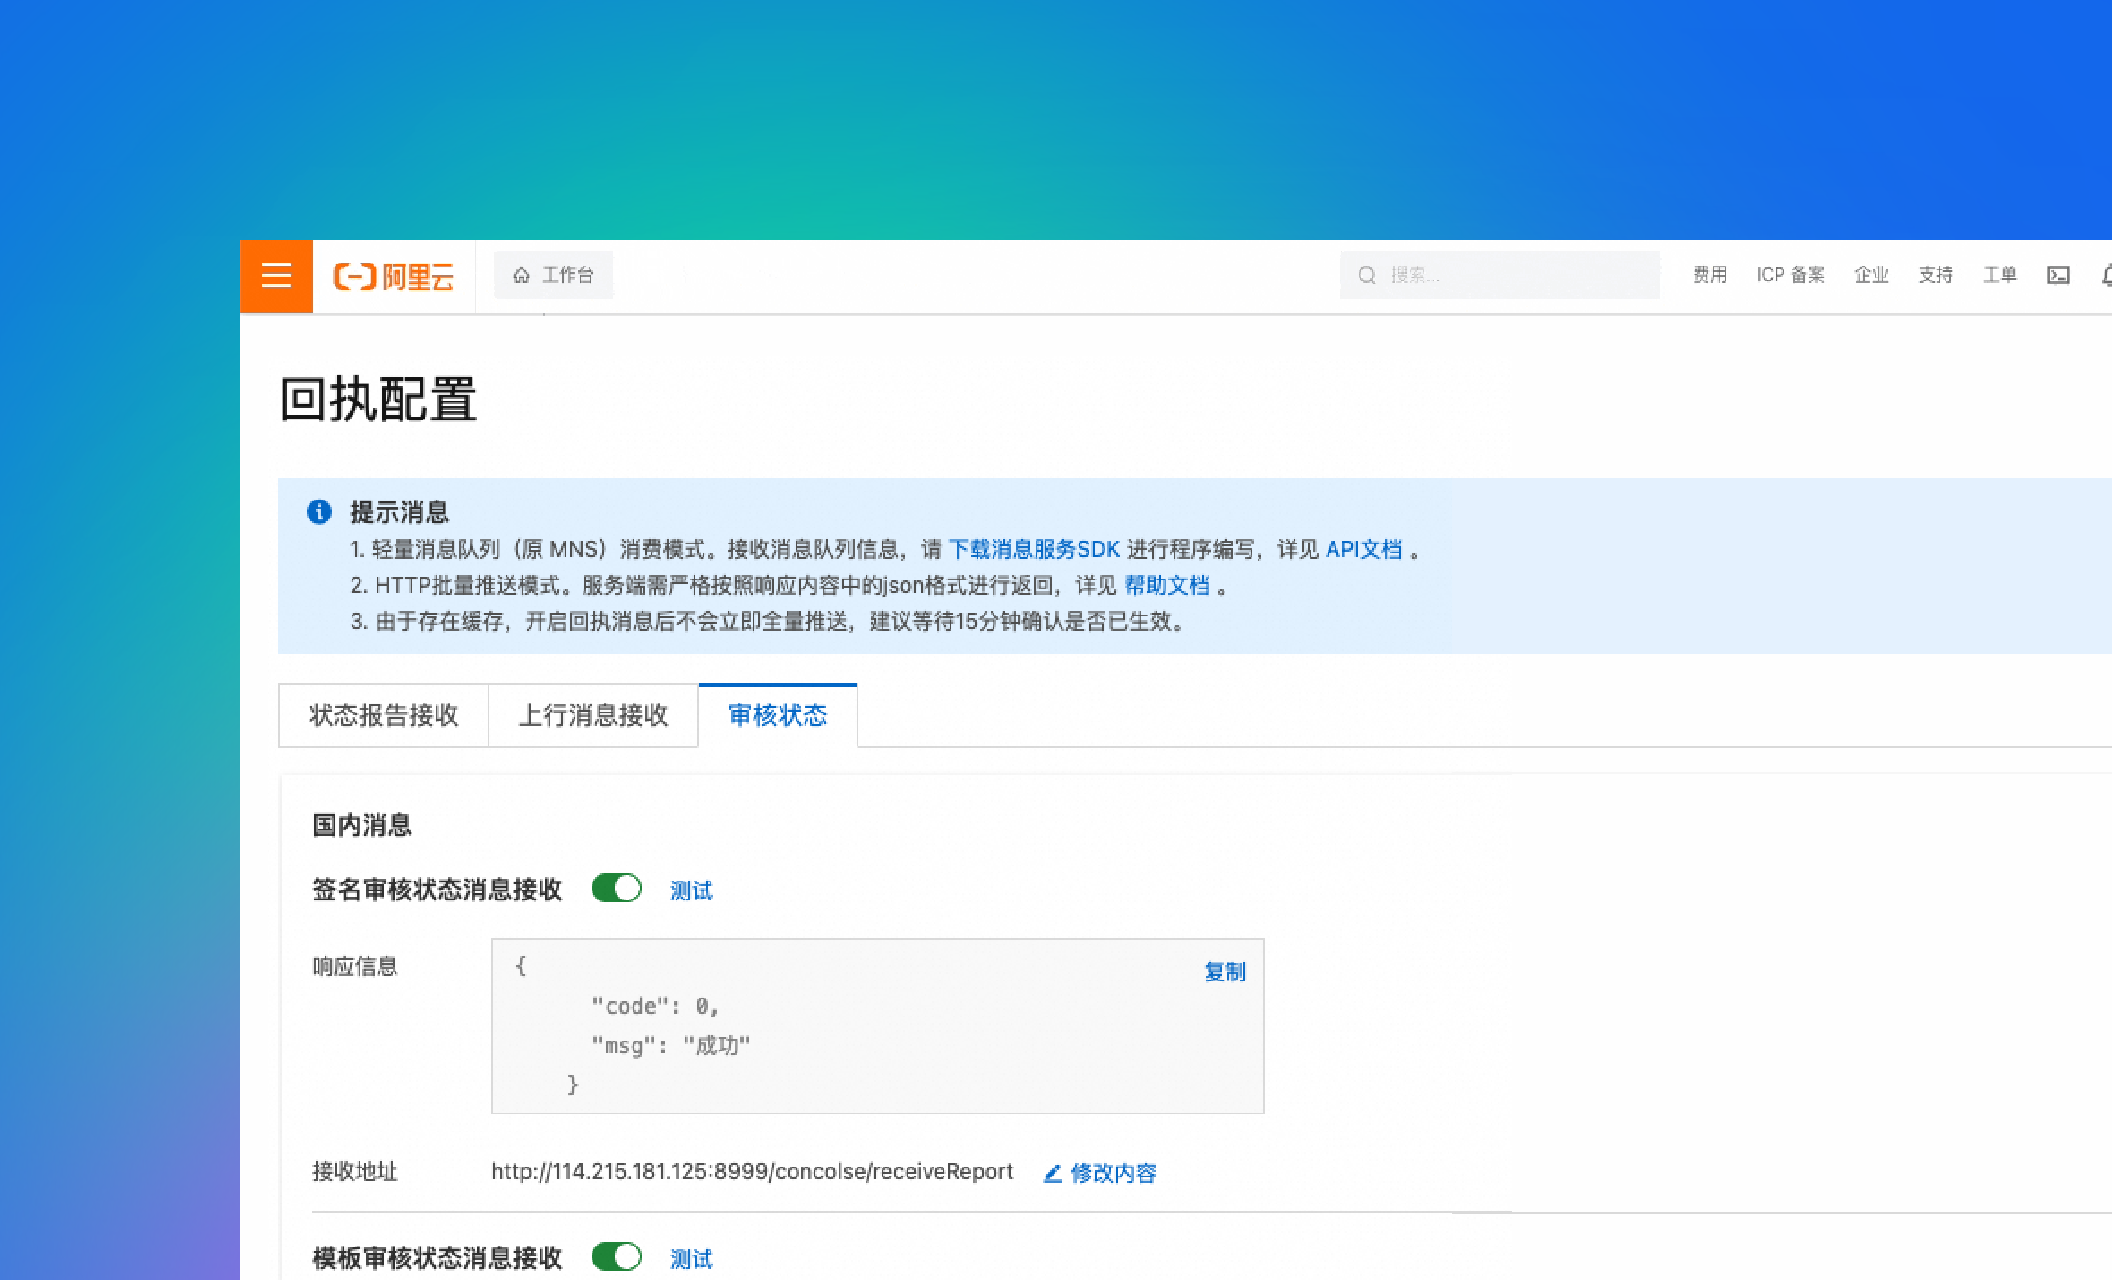Click the 测试 link next to signature toggle

(x=690, y=889)
